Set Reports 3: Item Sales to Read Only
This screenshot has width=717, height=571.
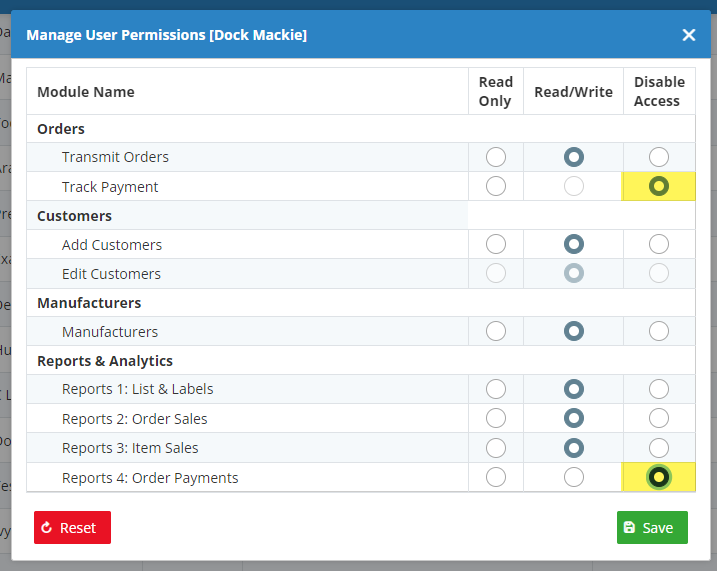496,448
